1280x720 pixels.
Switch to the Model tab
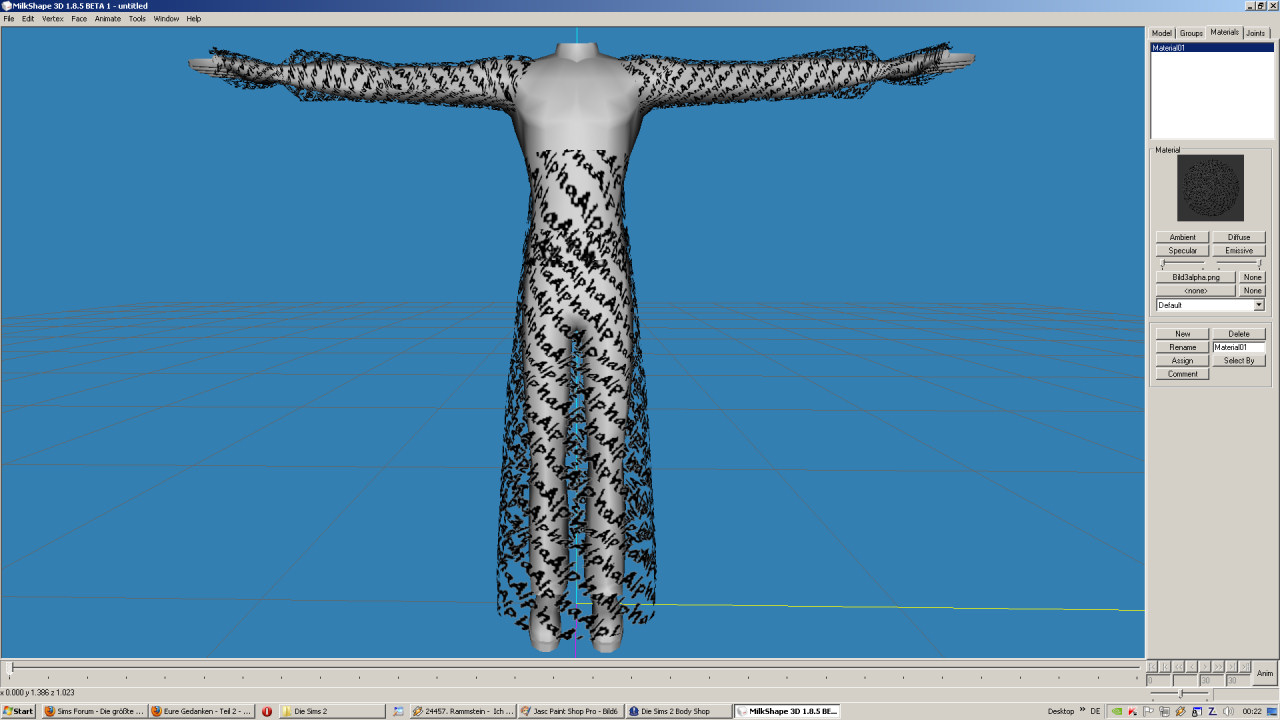pos(1161,33)
